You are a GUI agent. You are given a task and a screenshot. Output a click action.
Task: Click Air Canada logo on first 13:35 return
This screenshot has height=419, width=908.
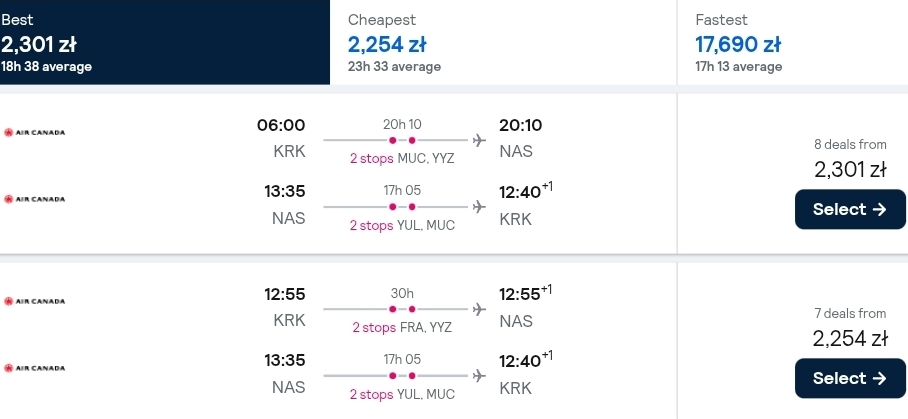tap(35, 199)
